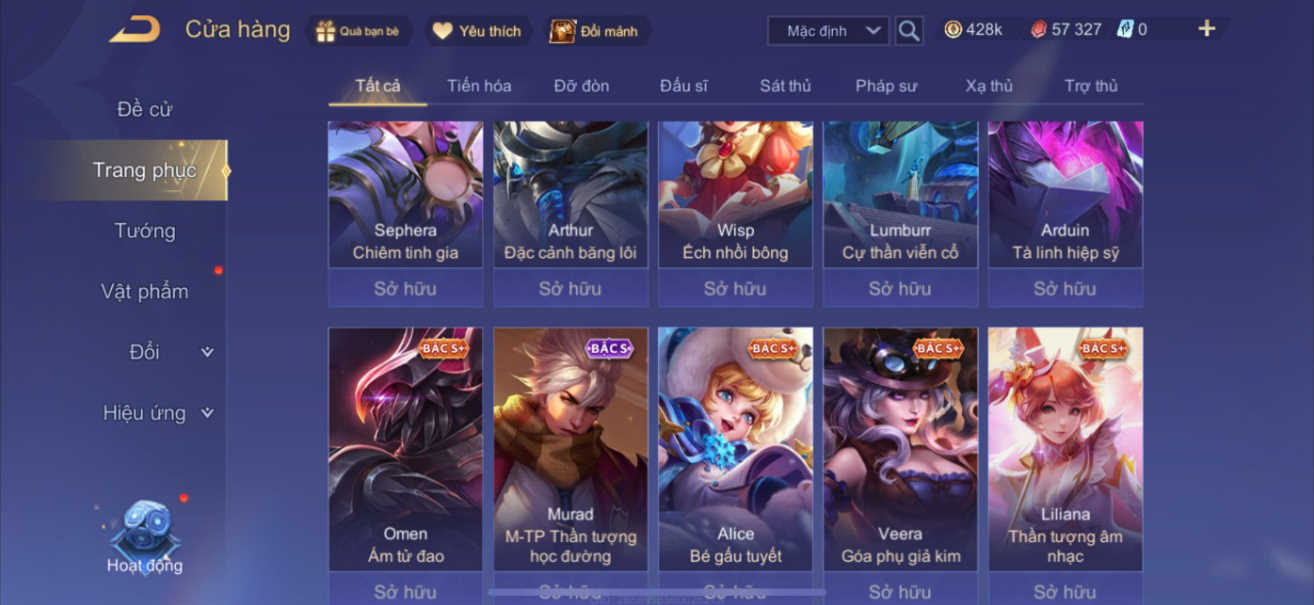Switch to the Pháp sư tab
Viewport: 1314px width, 605px height.
[x=886, y=86]
